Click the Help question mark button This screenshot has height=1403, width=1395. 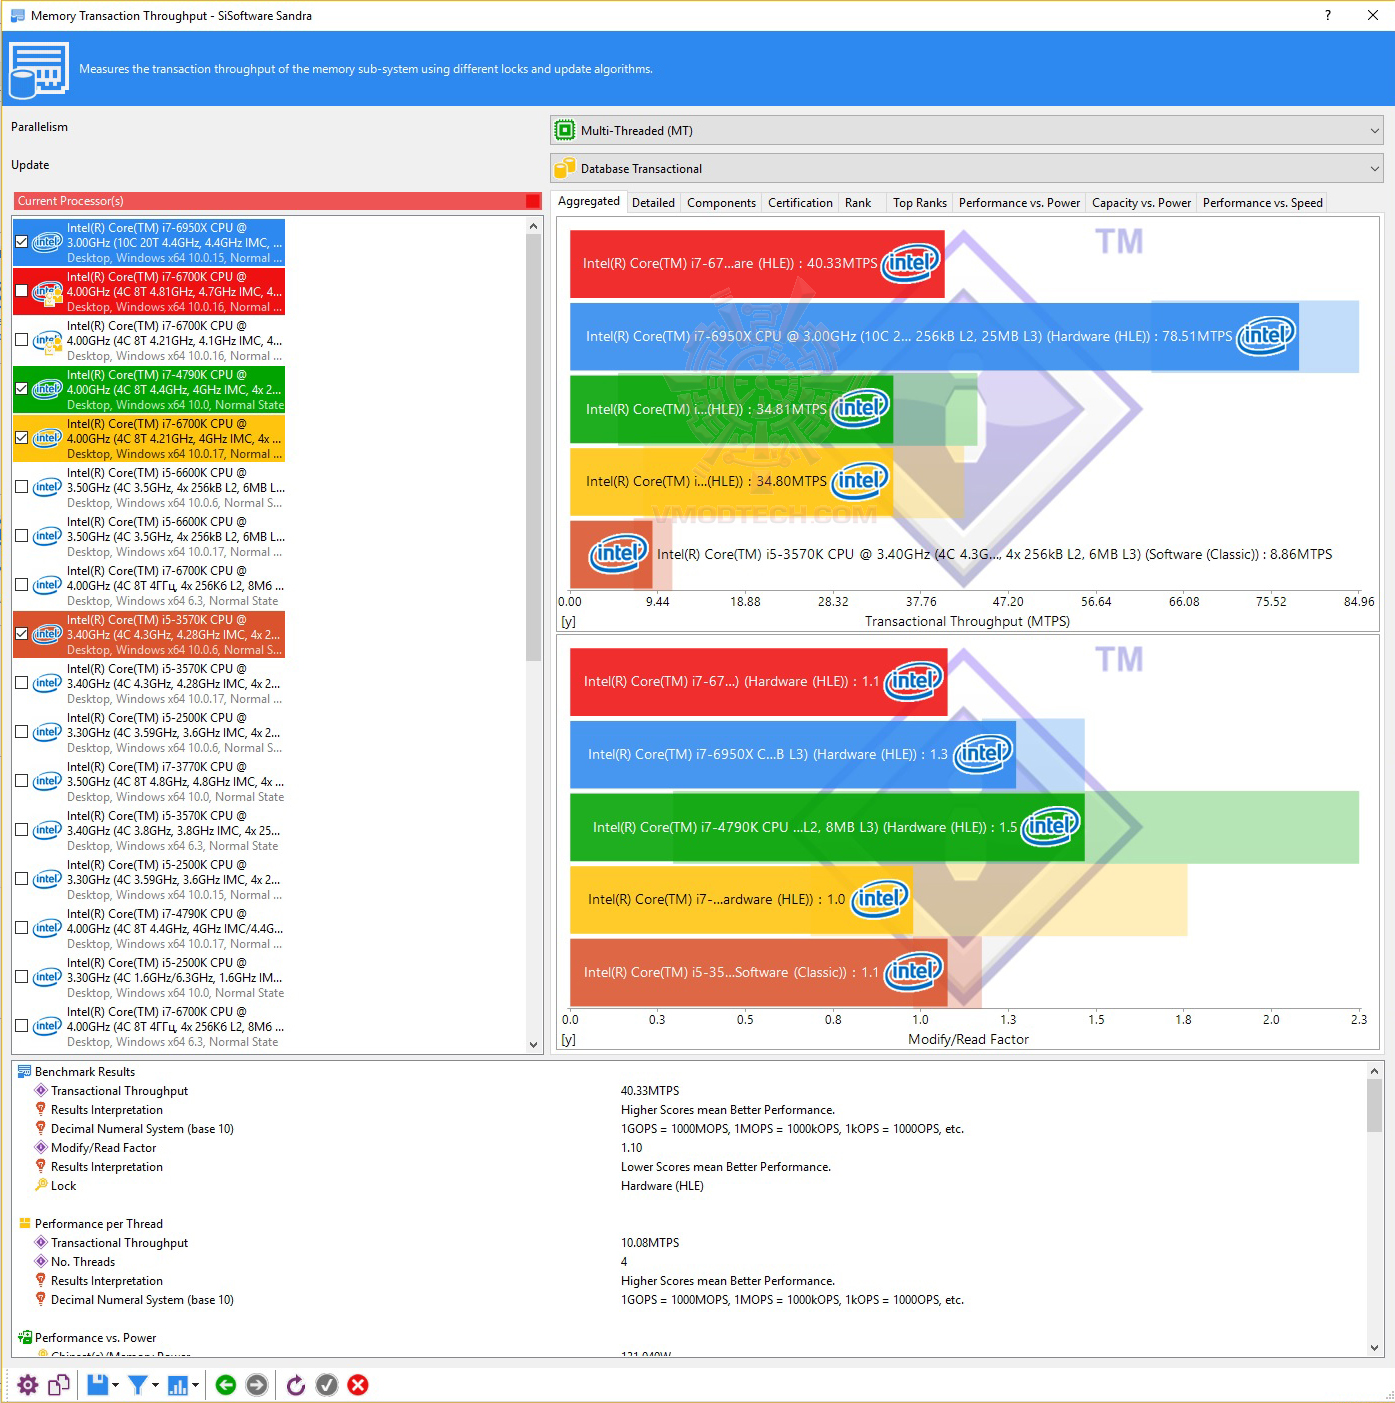click(1328, 15)
